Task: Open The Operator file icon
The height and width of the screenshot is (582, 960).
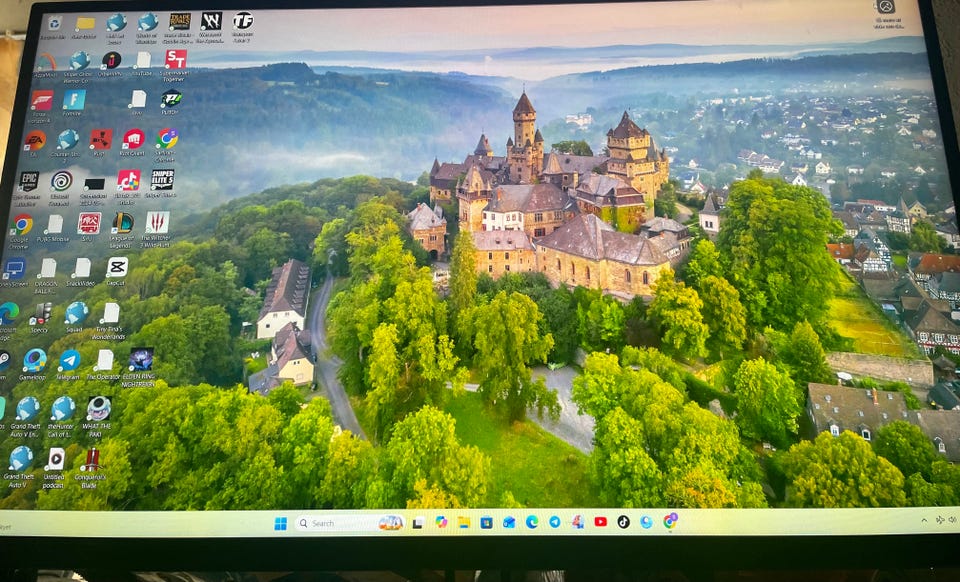Action: coord(105,360)
